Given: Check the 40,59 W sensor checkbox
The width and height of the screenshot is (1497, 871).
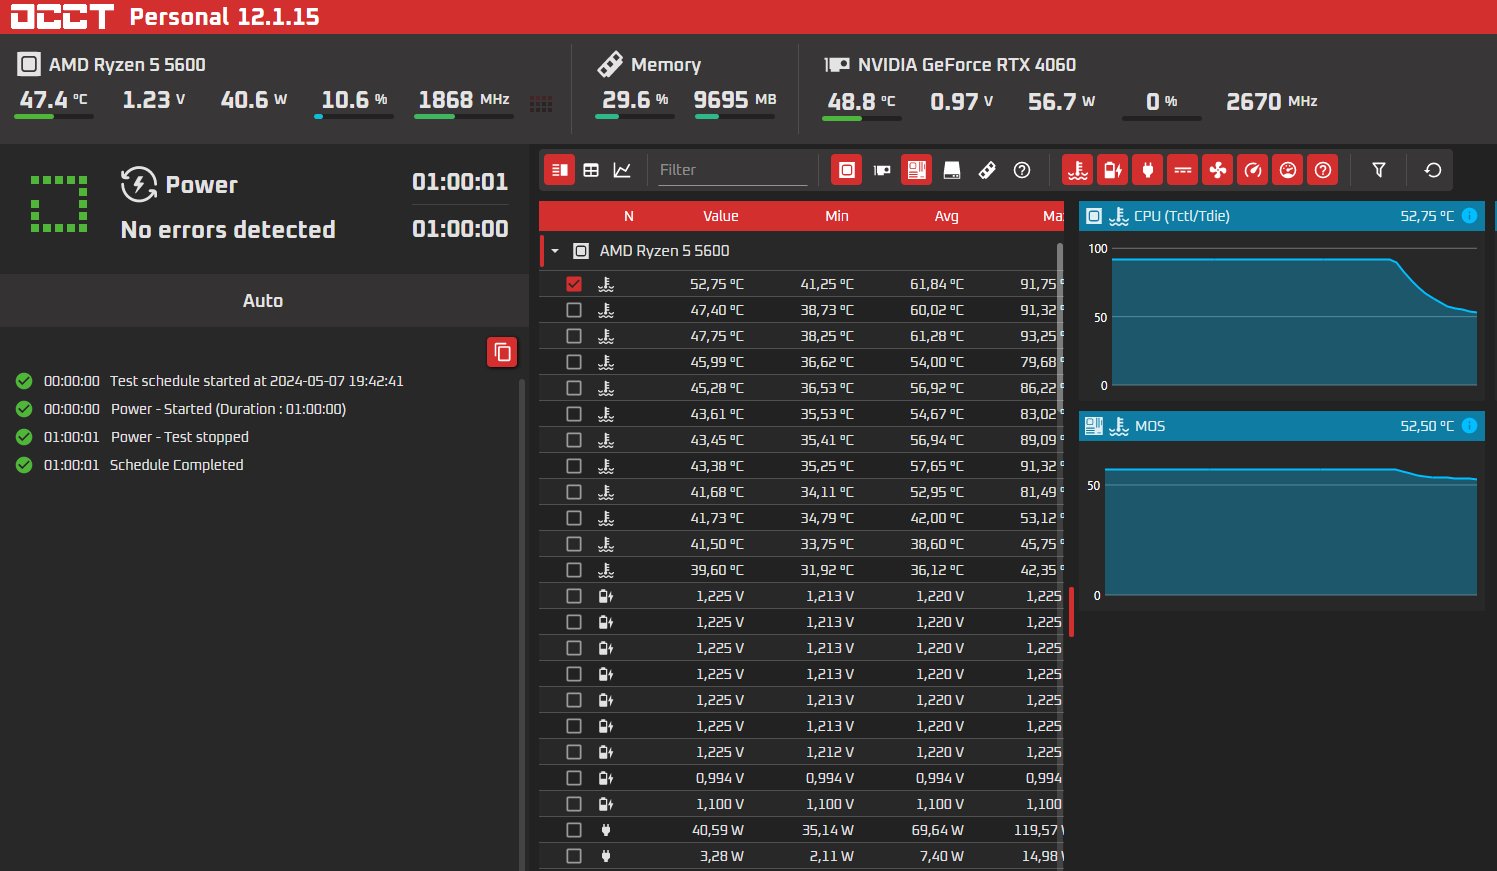Looking at the screenshot, I should (574, 830).
